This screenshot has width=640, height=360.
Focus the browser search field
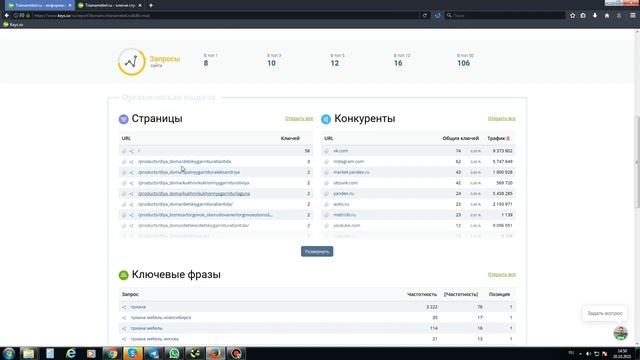point(506,16)
